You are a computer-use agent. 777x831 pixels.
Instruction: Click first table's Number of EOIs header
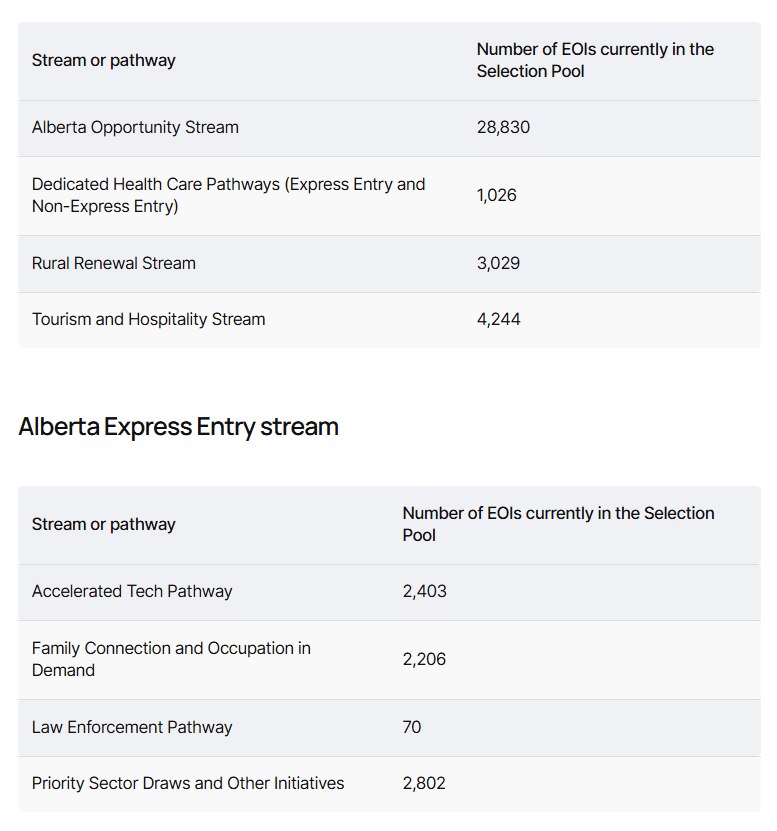tap(595, 61)
